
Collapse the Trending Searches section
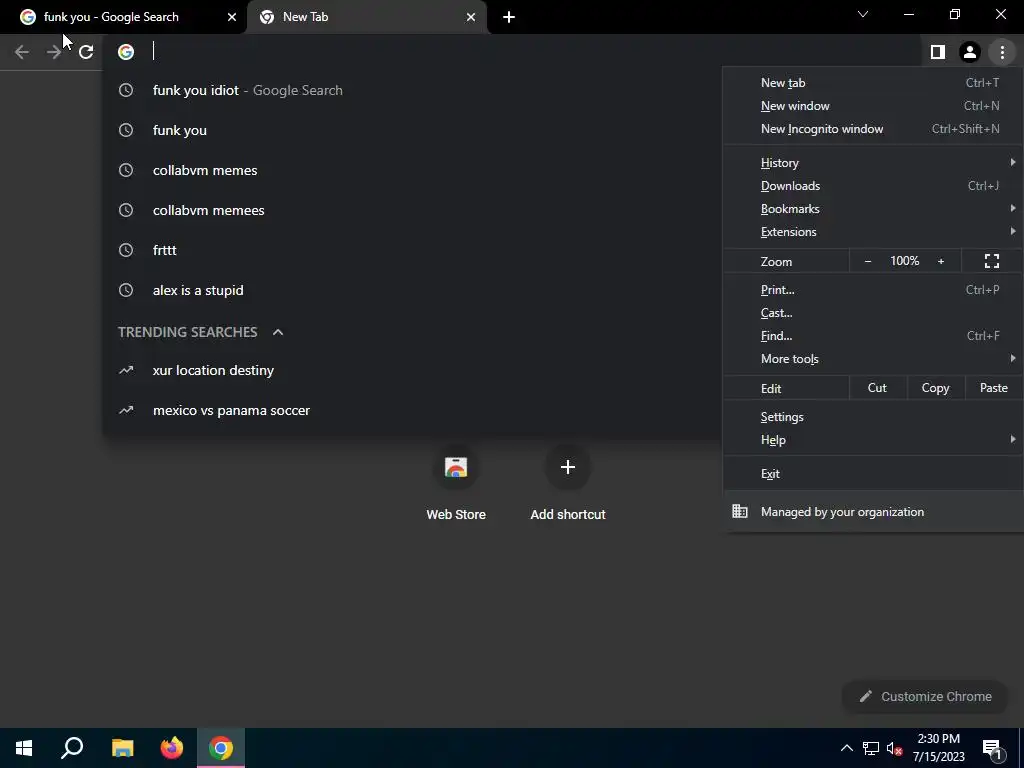click(x=278, y=332)
